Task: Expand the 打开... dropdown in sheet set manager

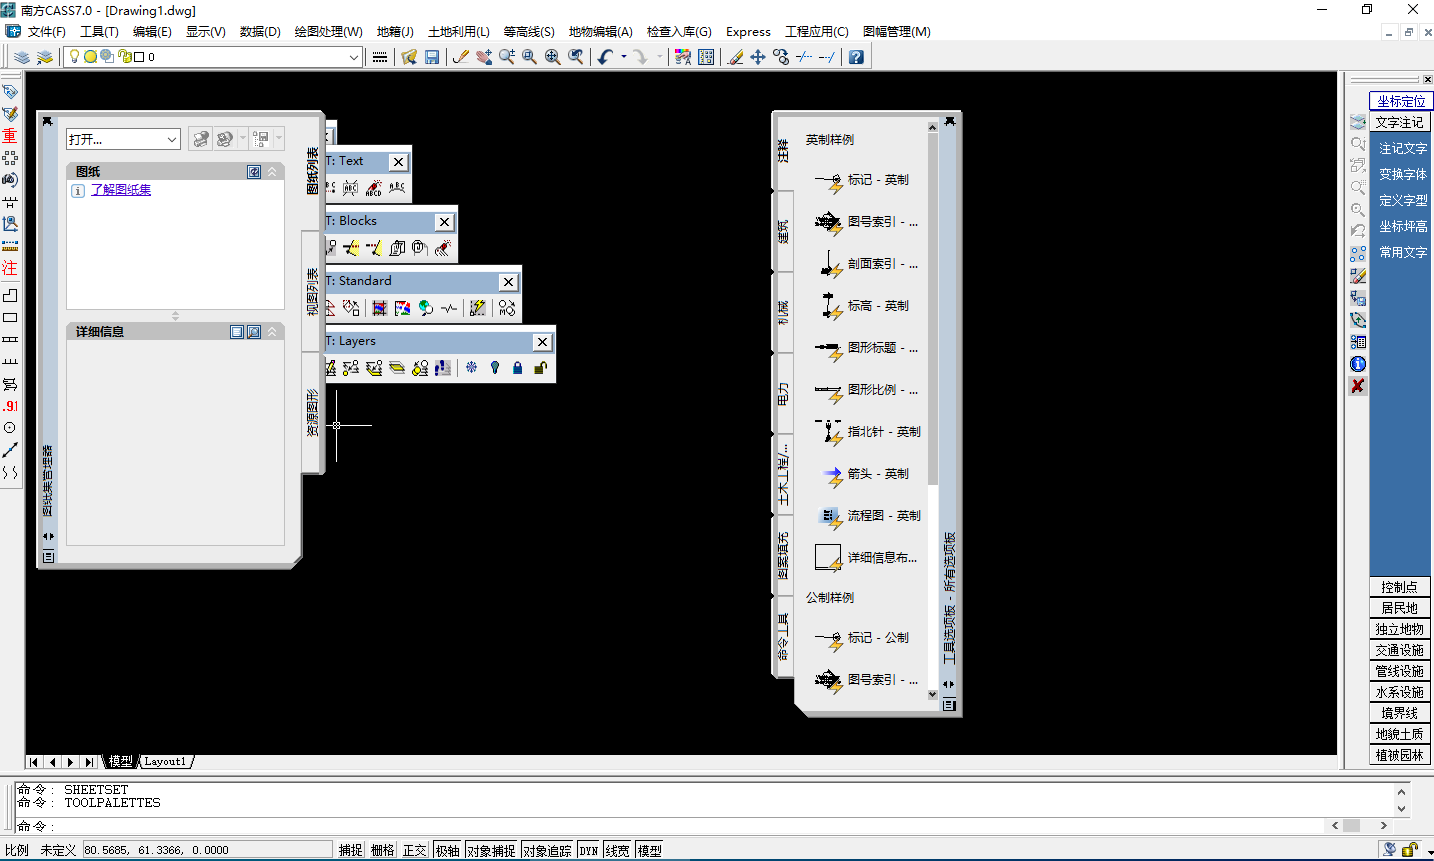Action: click(172, 139)
